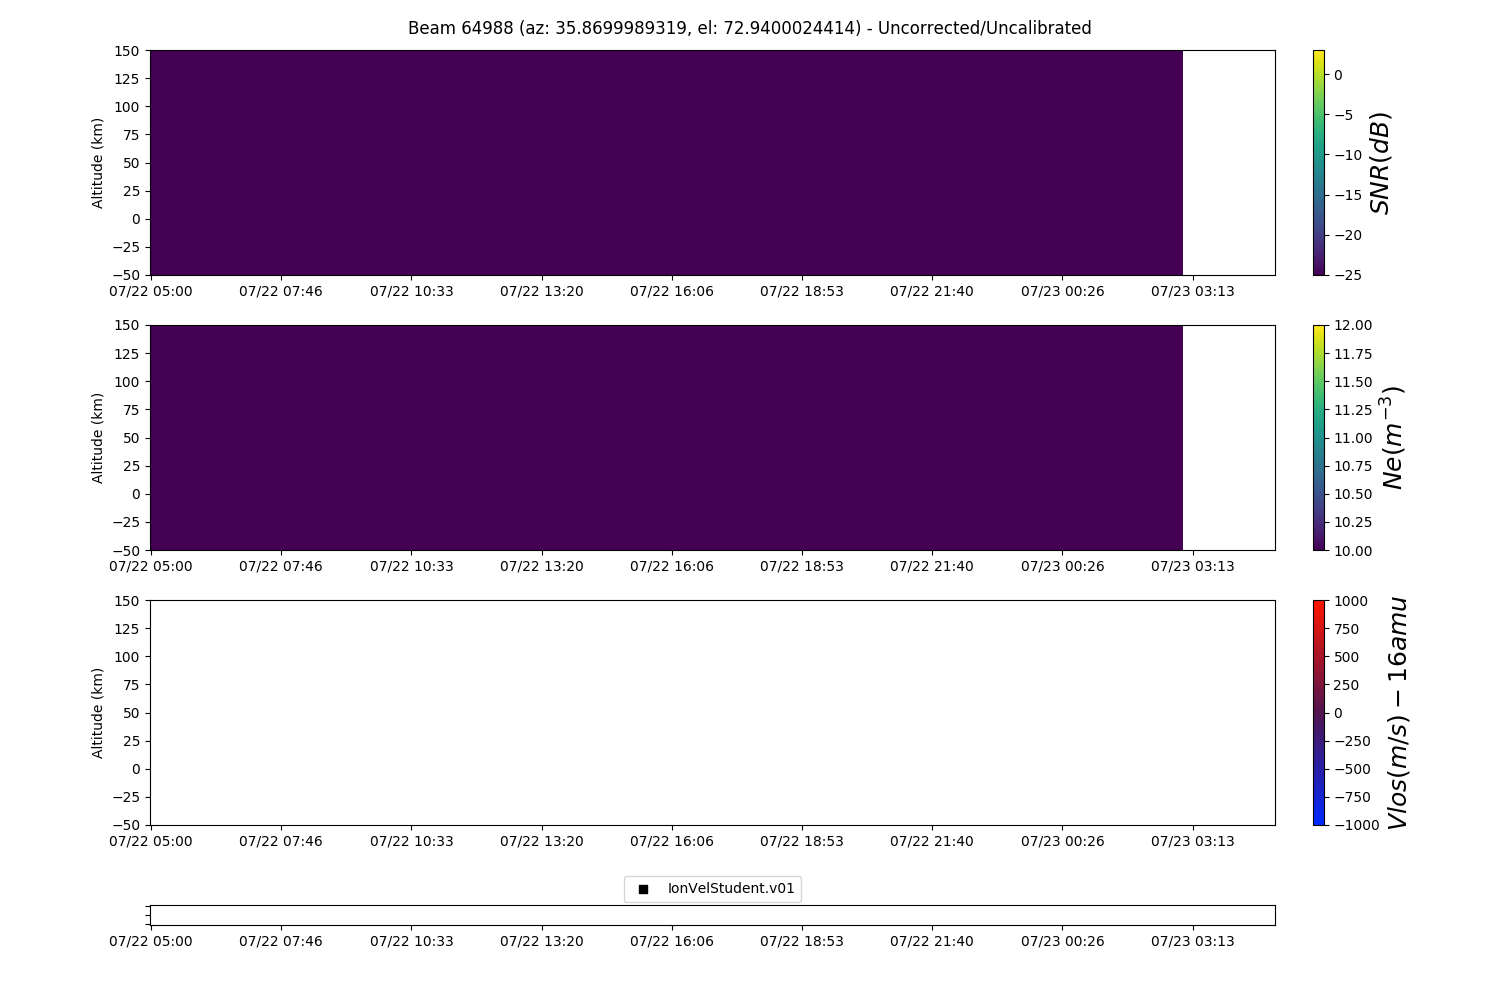This screenshot has height=1000, width=1500.
Task: Click the SNR viridis colorbar
Action: point(1318,162)
